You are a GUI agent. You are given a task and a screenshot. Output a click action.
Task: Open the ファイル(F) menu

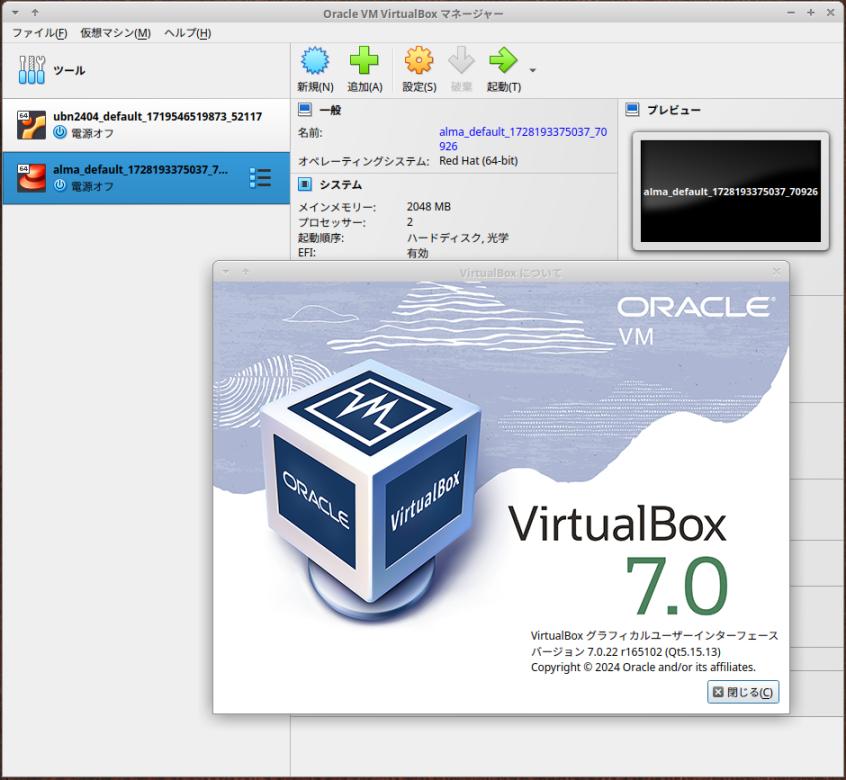[40, 33]
